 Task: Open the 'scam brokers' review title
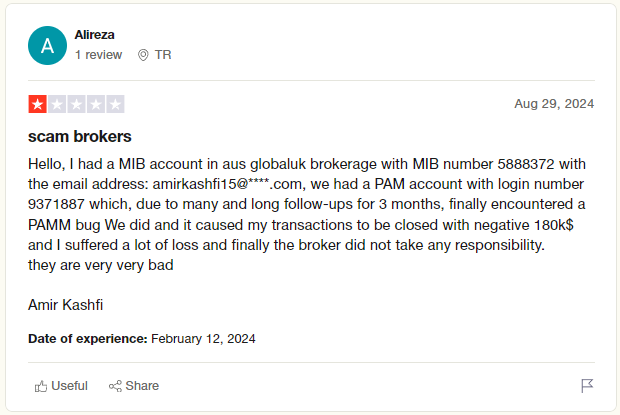(x=79, y=137)
